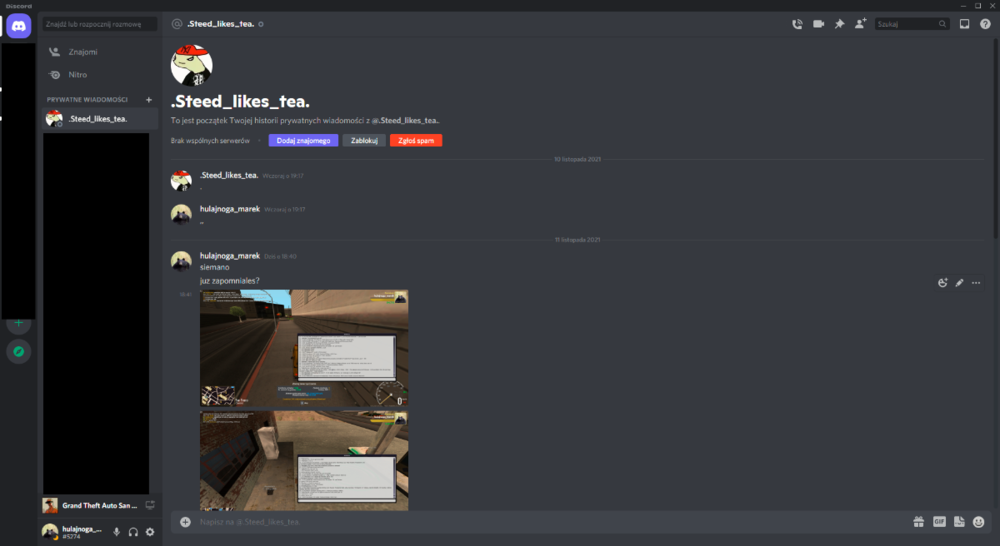This screenshot has height=546, width=1000.
Task: Start a video call from the header
Action: 818,24
